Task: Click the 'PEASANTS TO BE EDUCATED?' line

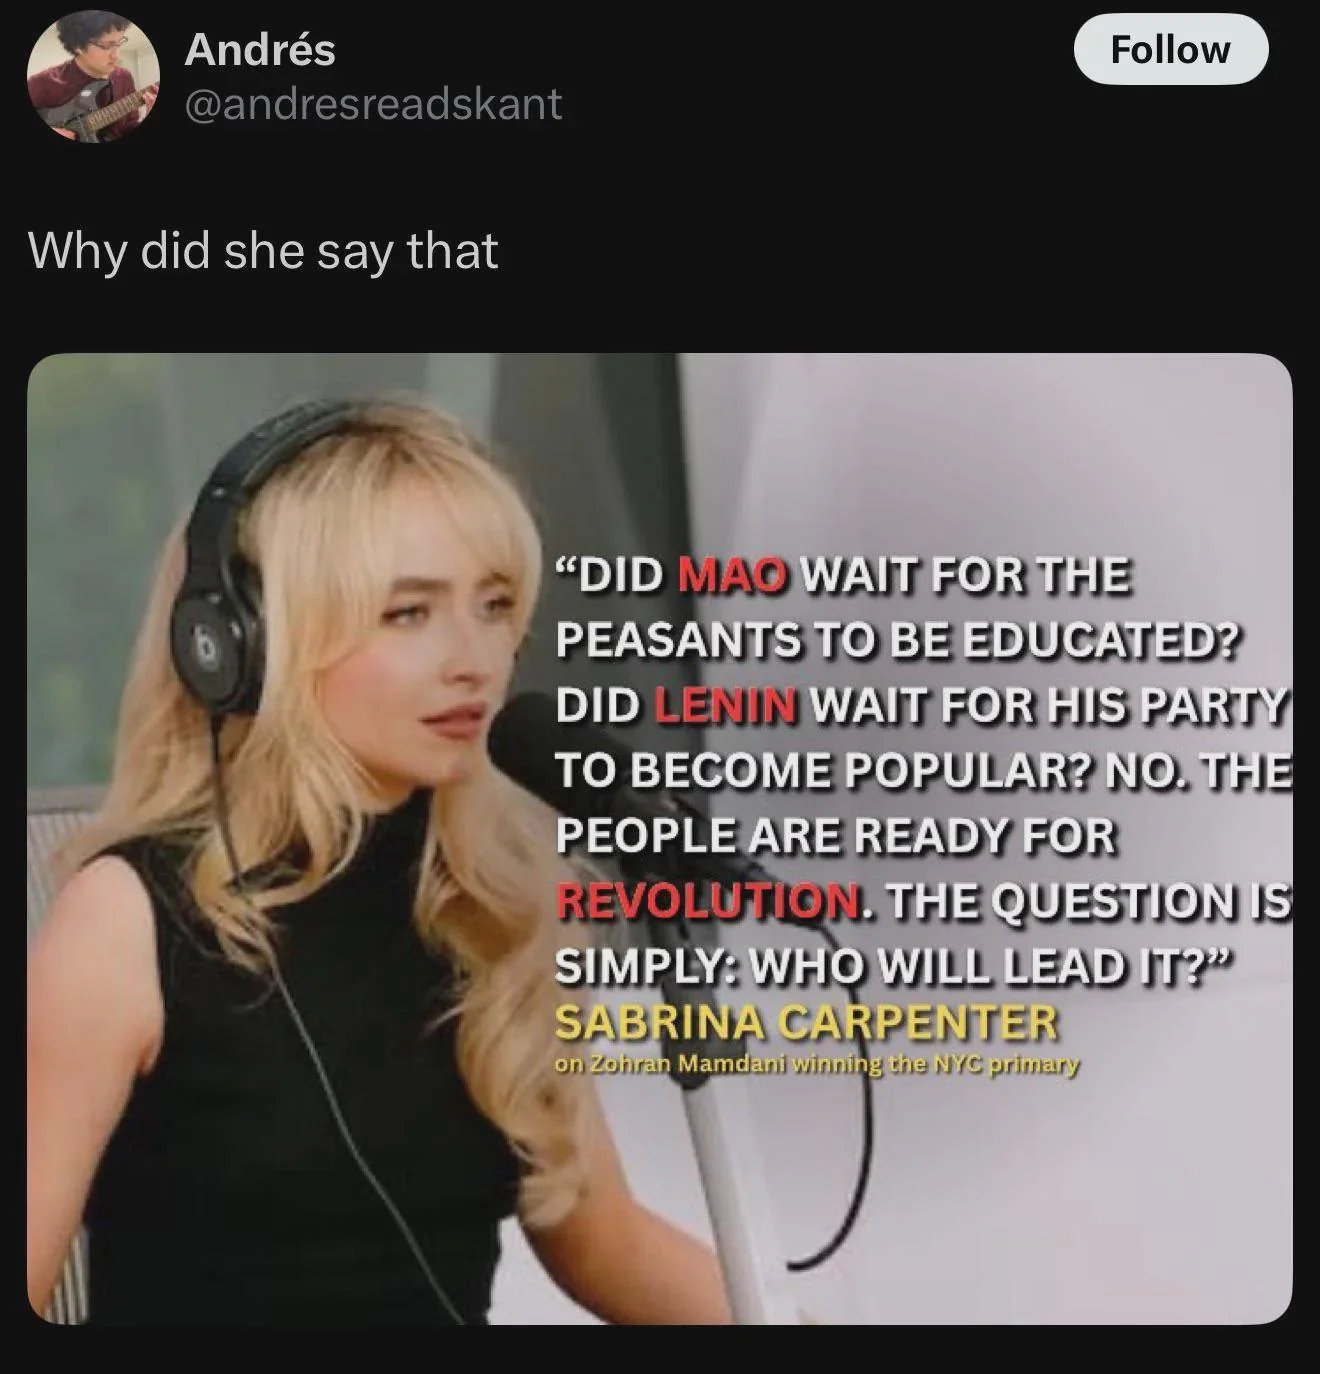Action: click(897, 641)
